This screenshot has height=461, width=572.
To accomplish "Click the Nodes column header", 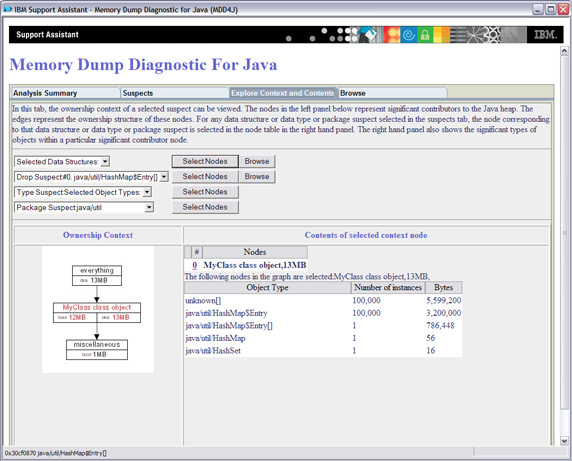I will coord(255,252).
